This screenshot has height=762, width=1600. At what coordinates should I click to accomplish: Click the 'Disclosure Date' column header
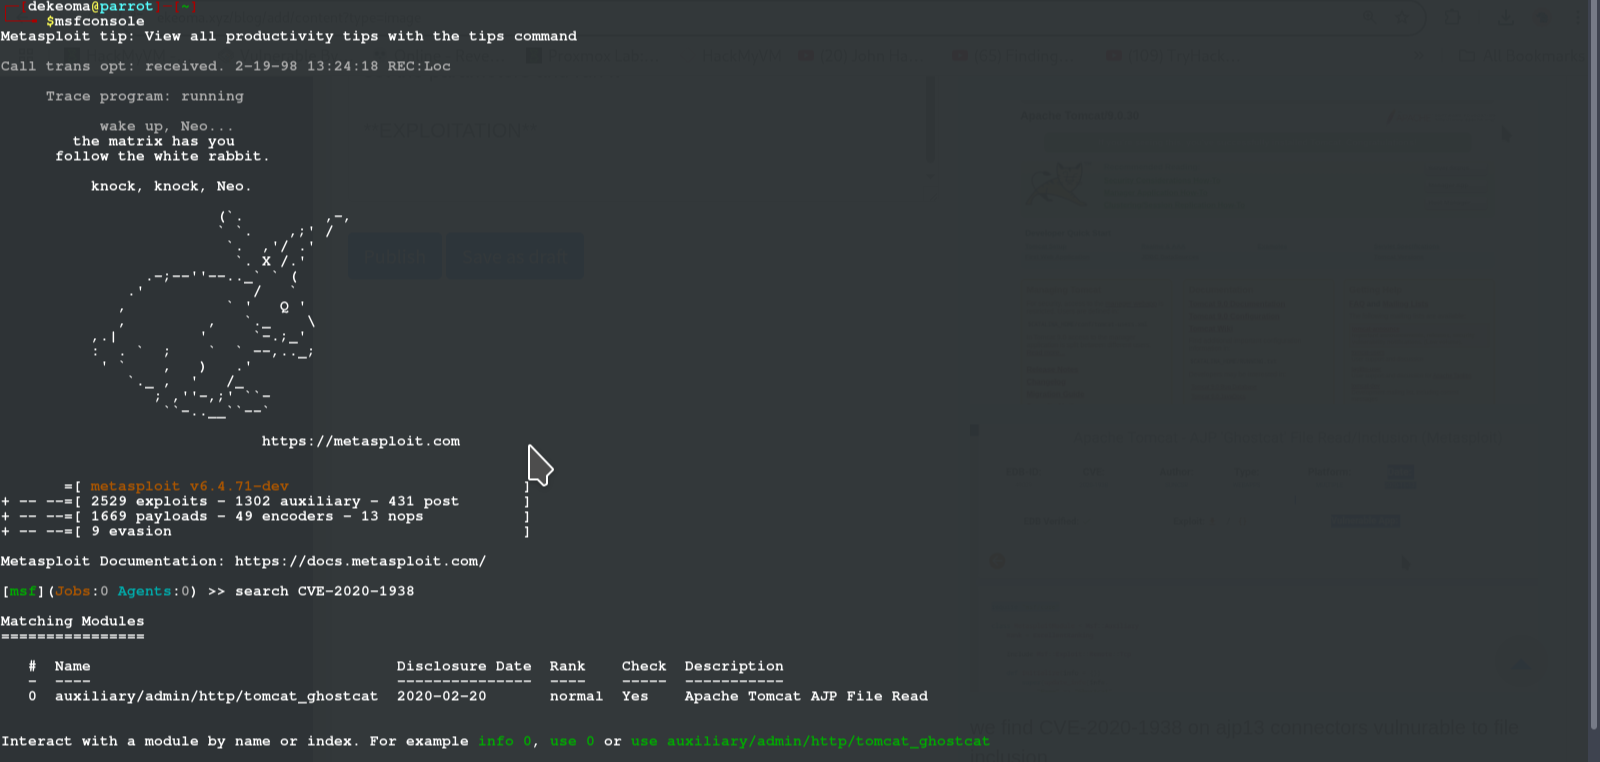click(x=464, y=666)
